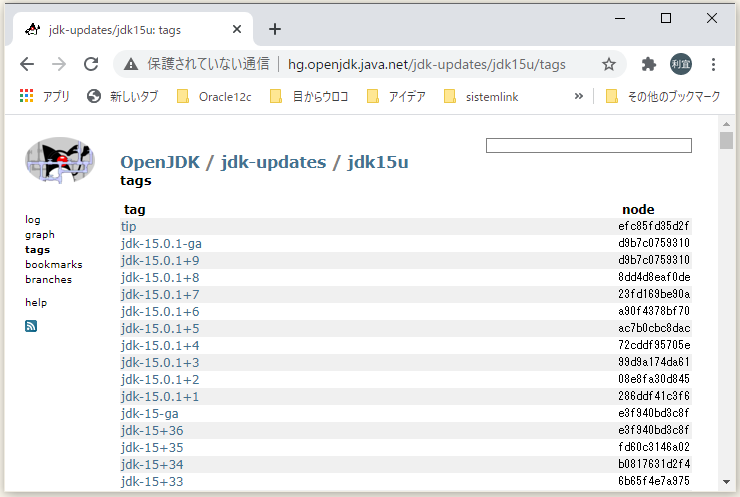Click the OpenJDK Duke mascot logo
Image resolution: width=740 pixels, height=497 pixels.
60,160
